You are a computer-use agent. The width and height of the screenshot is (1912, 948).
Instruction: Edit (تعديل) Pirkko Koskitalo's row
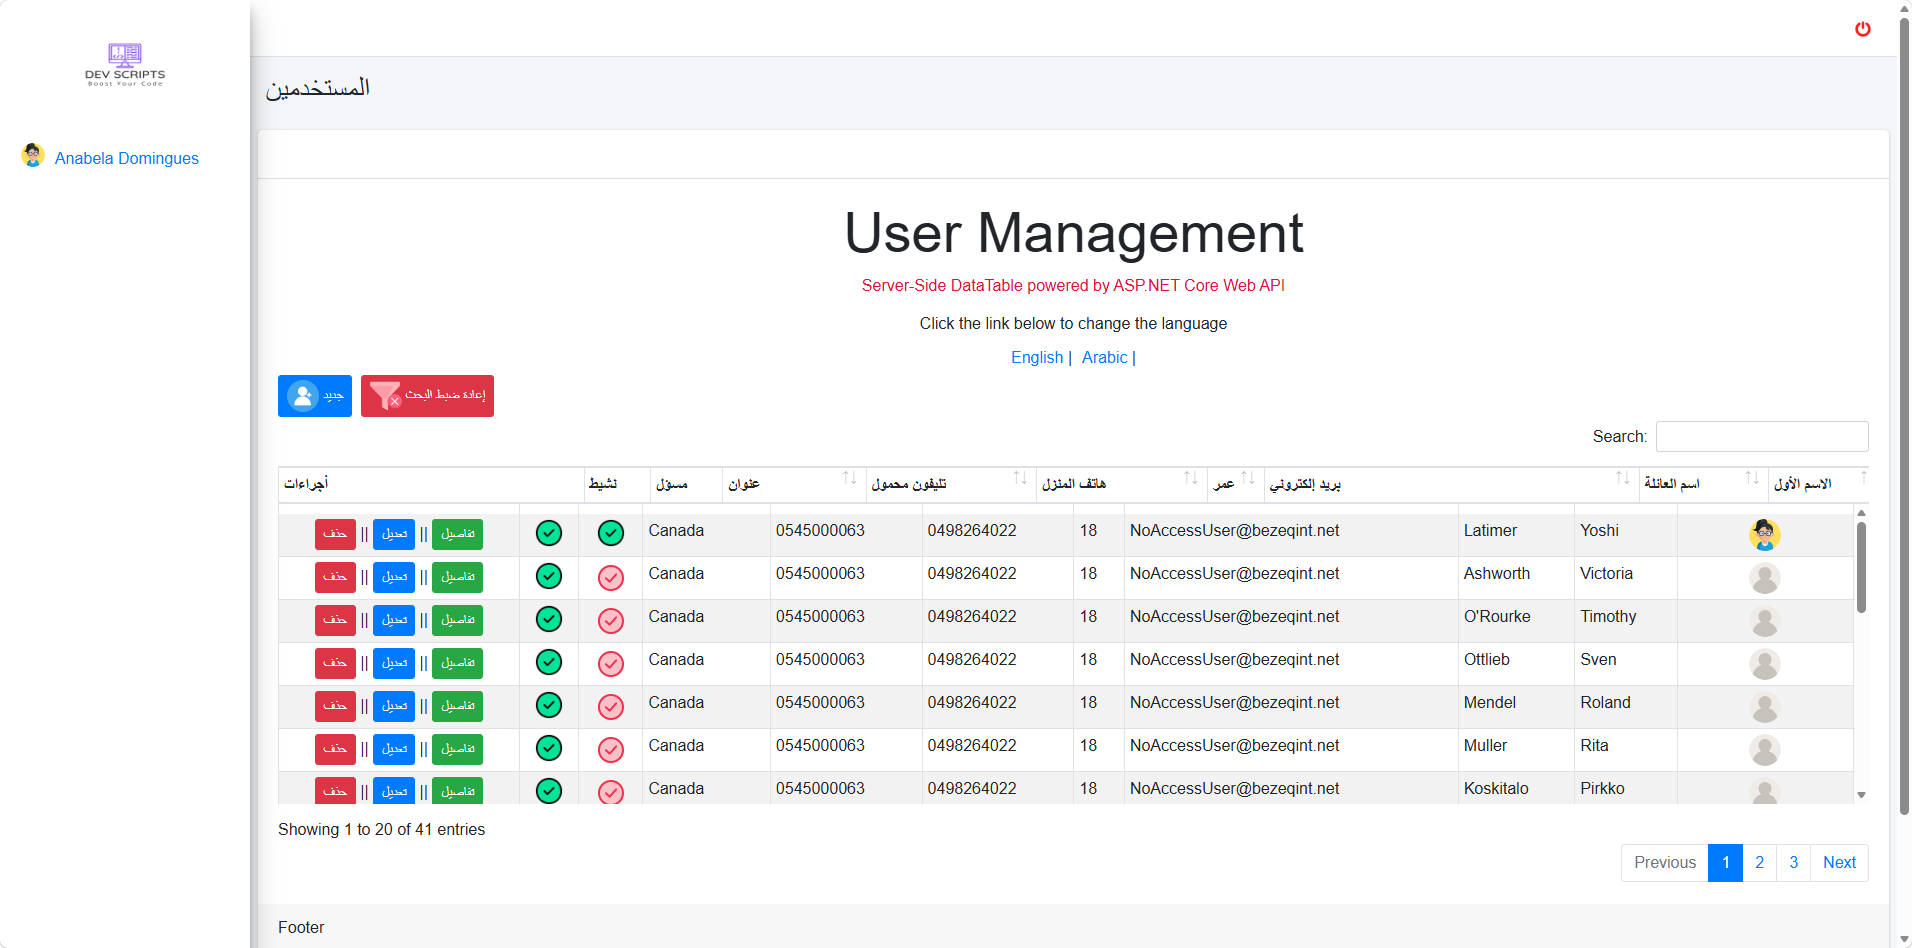pyautogui.click(x=394, y=790)
